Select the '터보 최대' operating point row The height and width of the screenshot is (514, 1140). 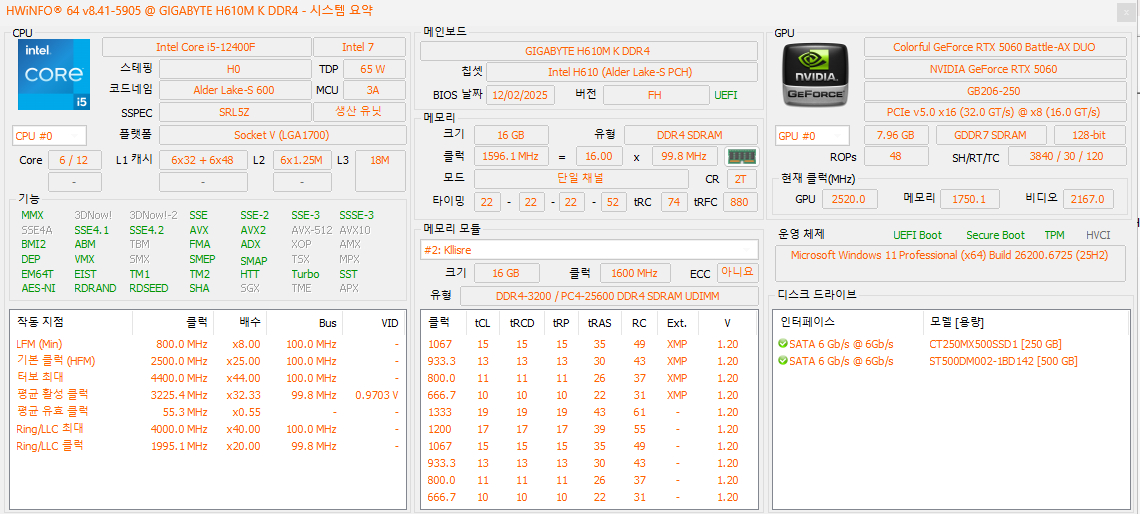(208, 378)
